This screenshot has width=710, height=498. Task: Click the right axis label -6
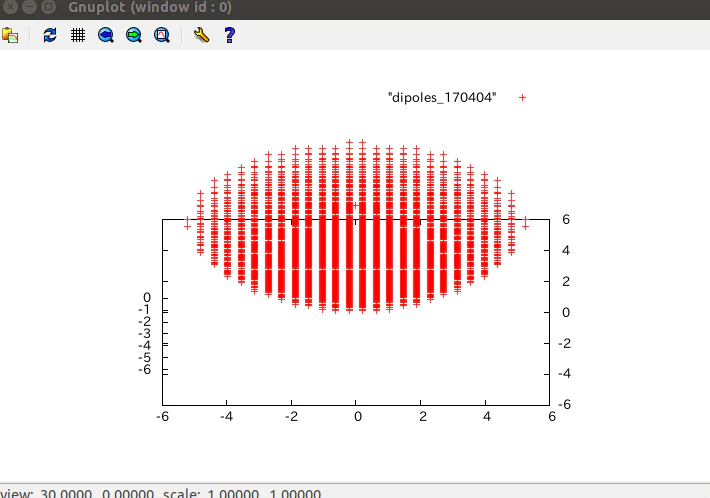click(564, 404)
